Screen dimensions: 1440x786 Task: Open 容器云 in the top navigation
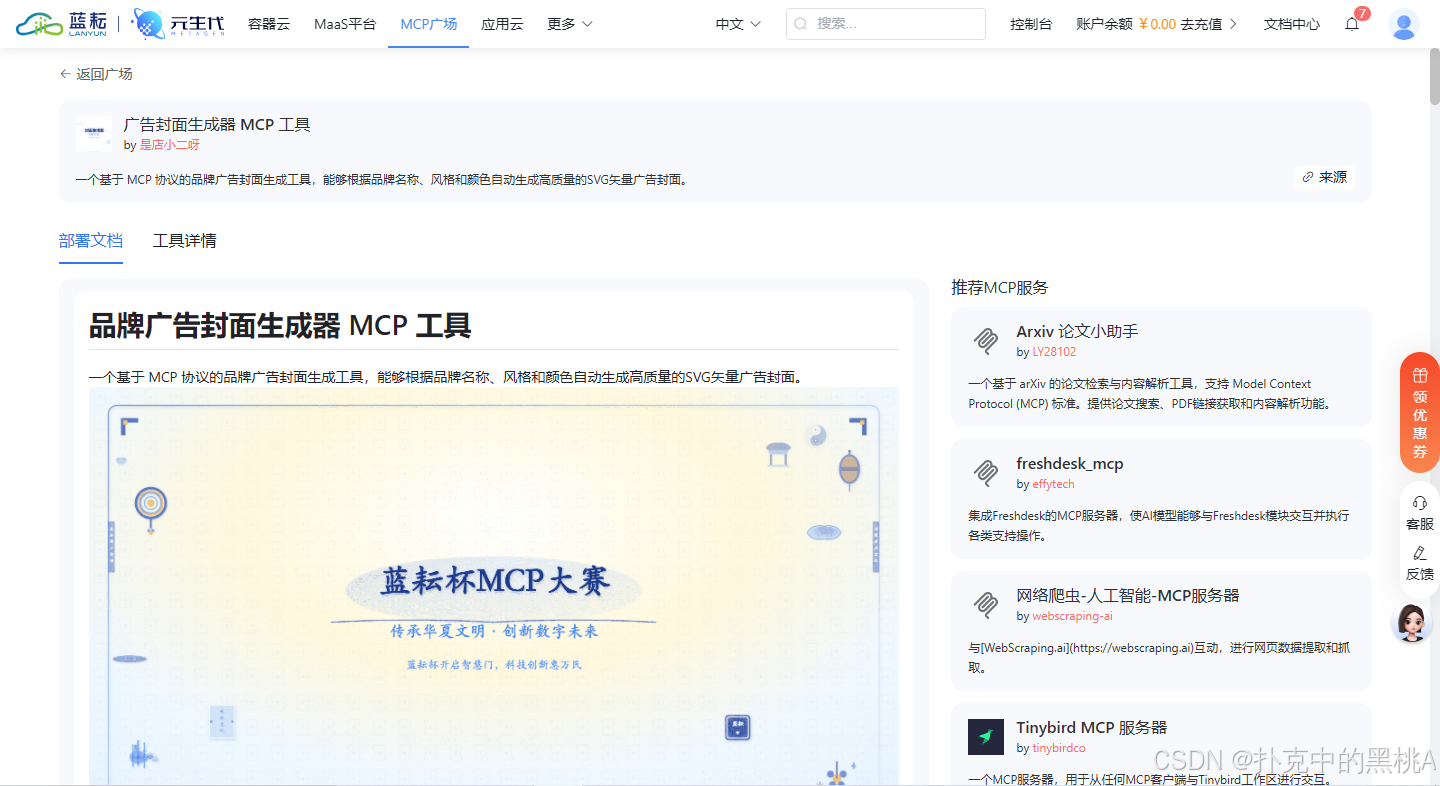[269, 24]
